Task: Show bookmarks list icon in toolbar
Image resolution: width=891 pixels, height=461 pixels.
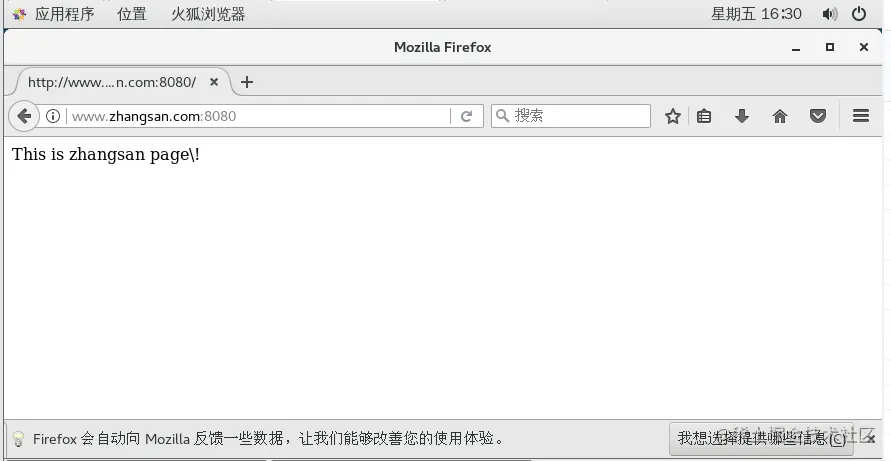Action: [704, 116]
